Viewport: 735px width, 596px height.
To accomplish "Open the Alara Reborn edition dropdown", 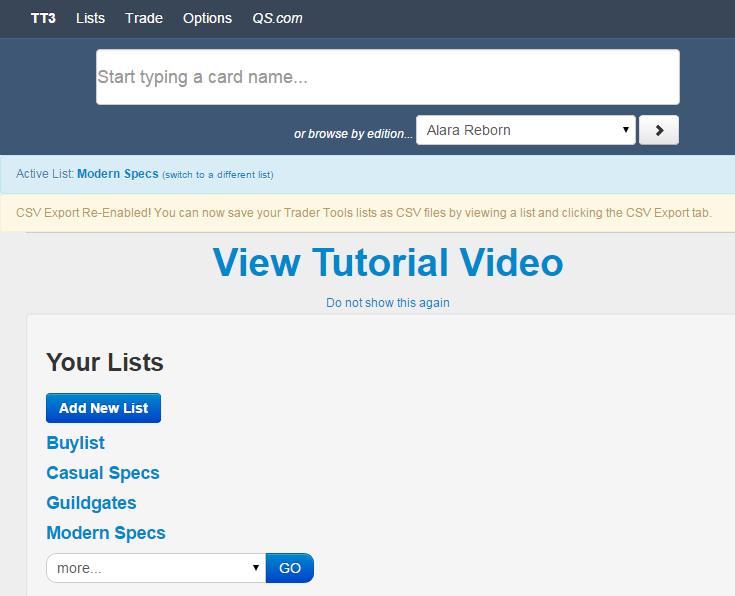I will (525, 130).
